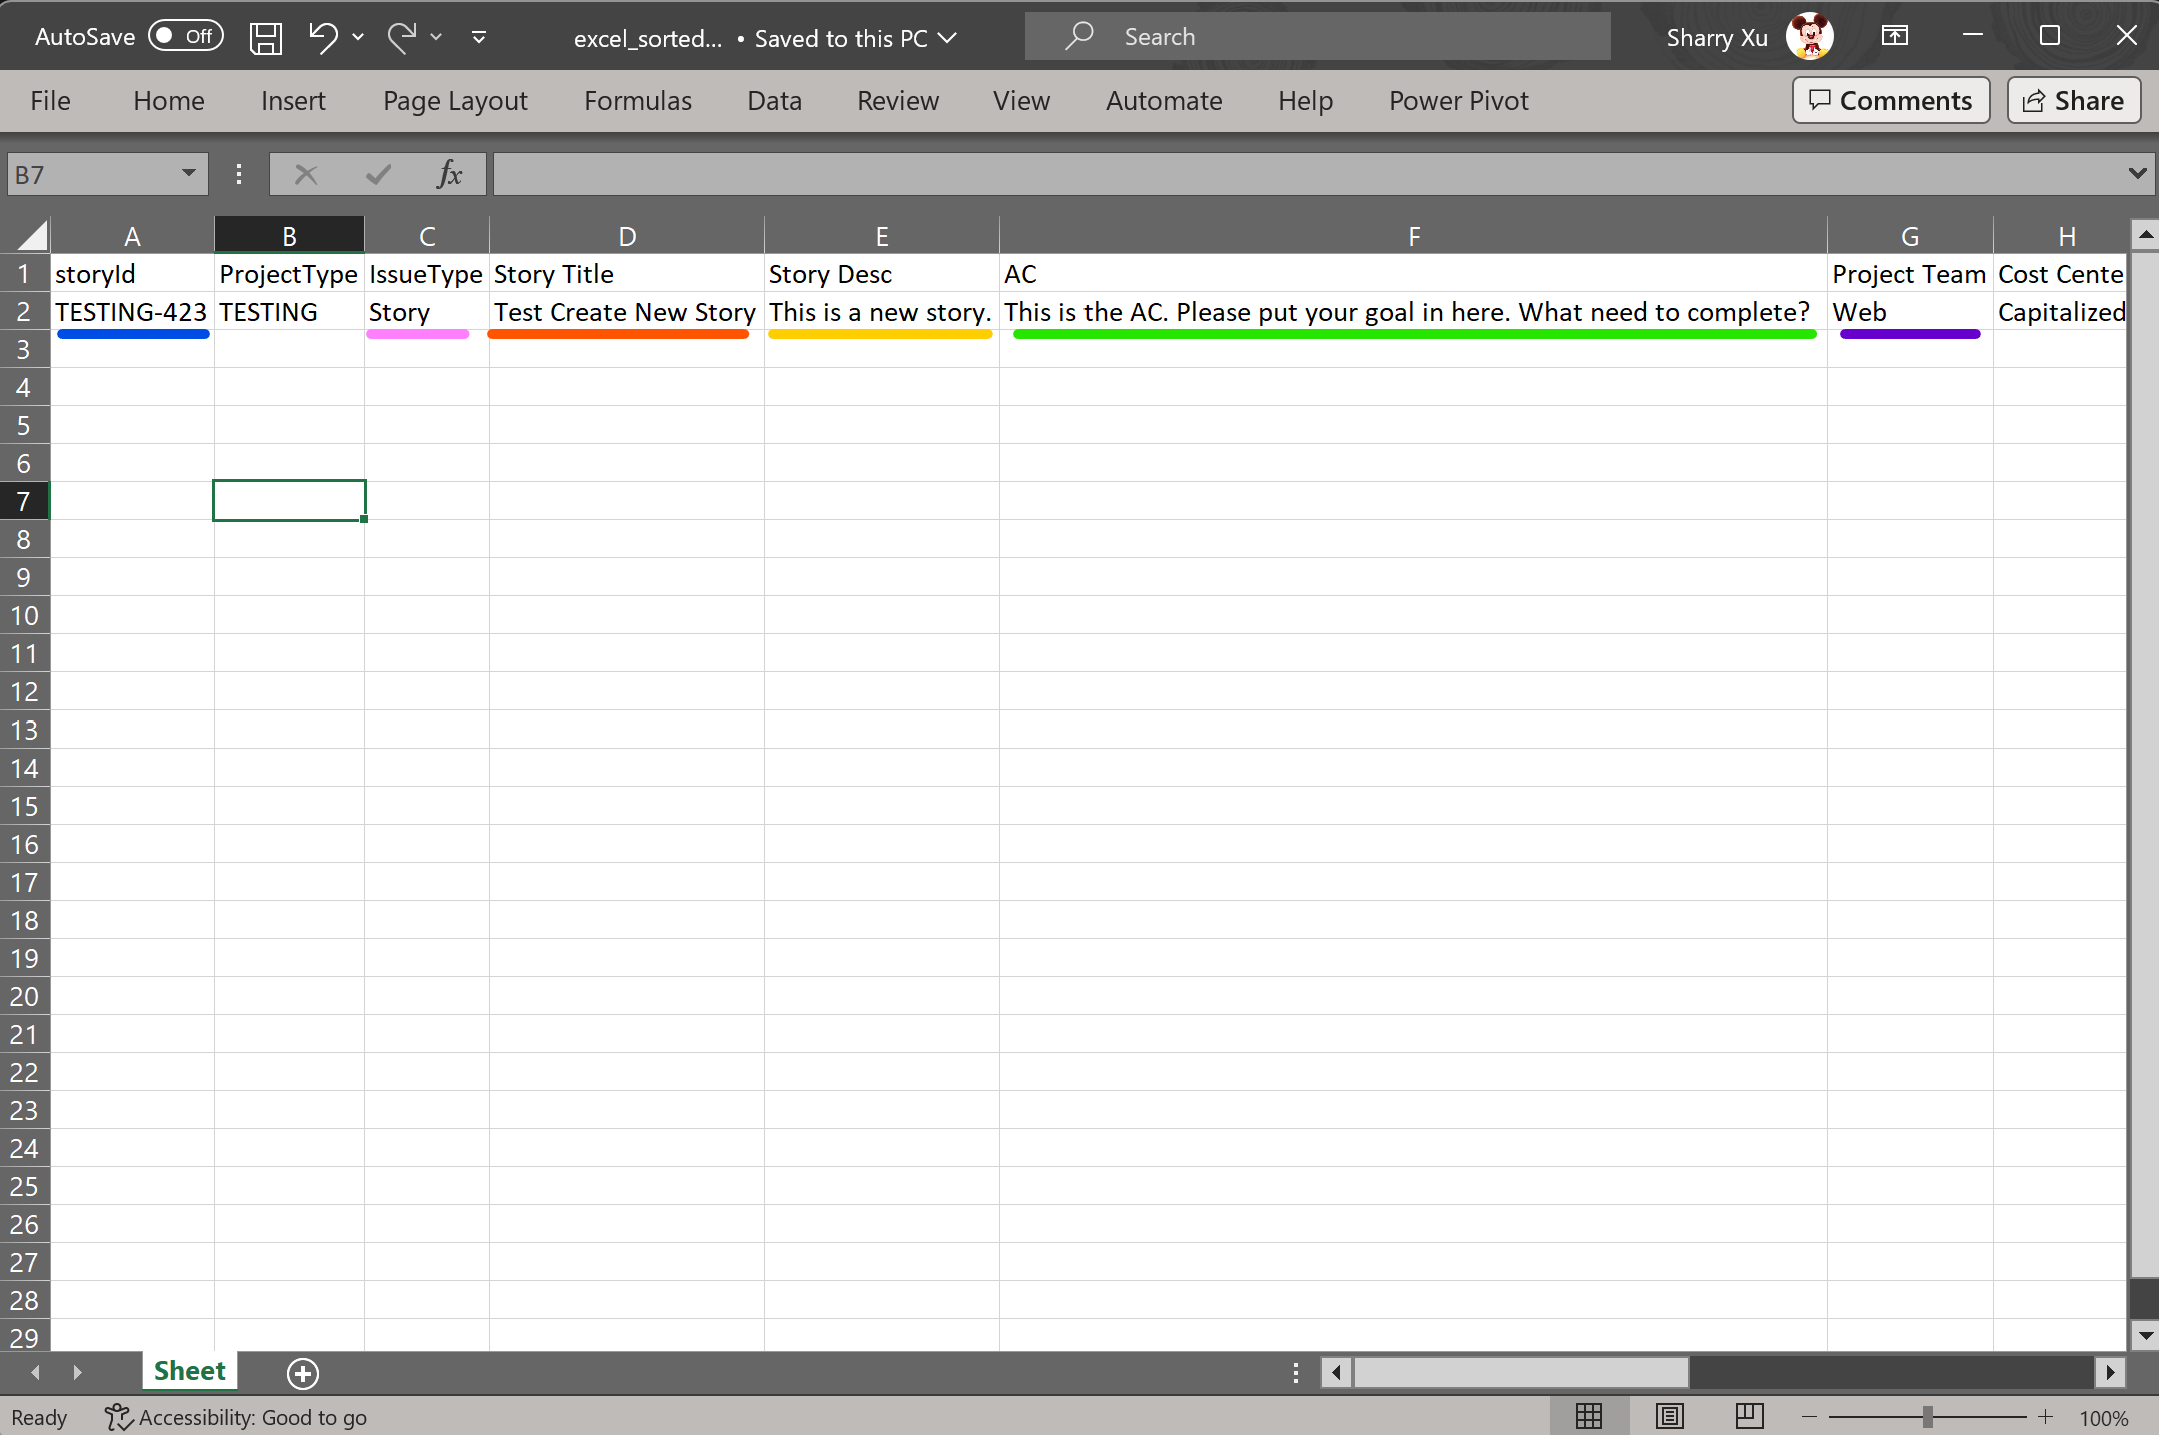Click cell containing TESTING-423
The image size is (2160, 1436).
tap(132, 312)
